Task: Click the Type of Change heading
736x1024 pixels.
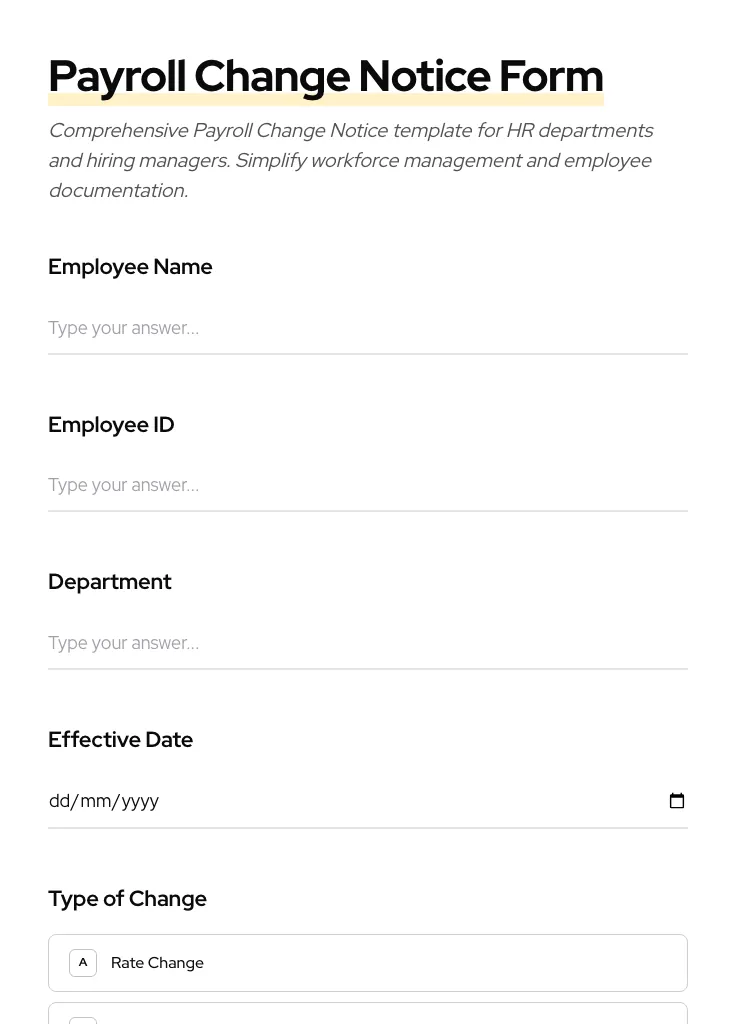Action: tap(127, 898)
